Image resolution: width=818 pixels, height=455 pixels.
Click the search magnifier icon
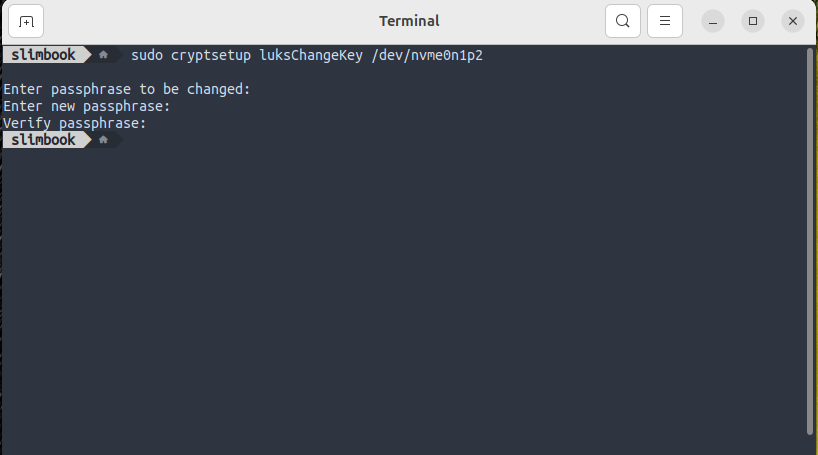(623, 21)
